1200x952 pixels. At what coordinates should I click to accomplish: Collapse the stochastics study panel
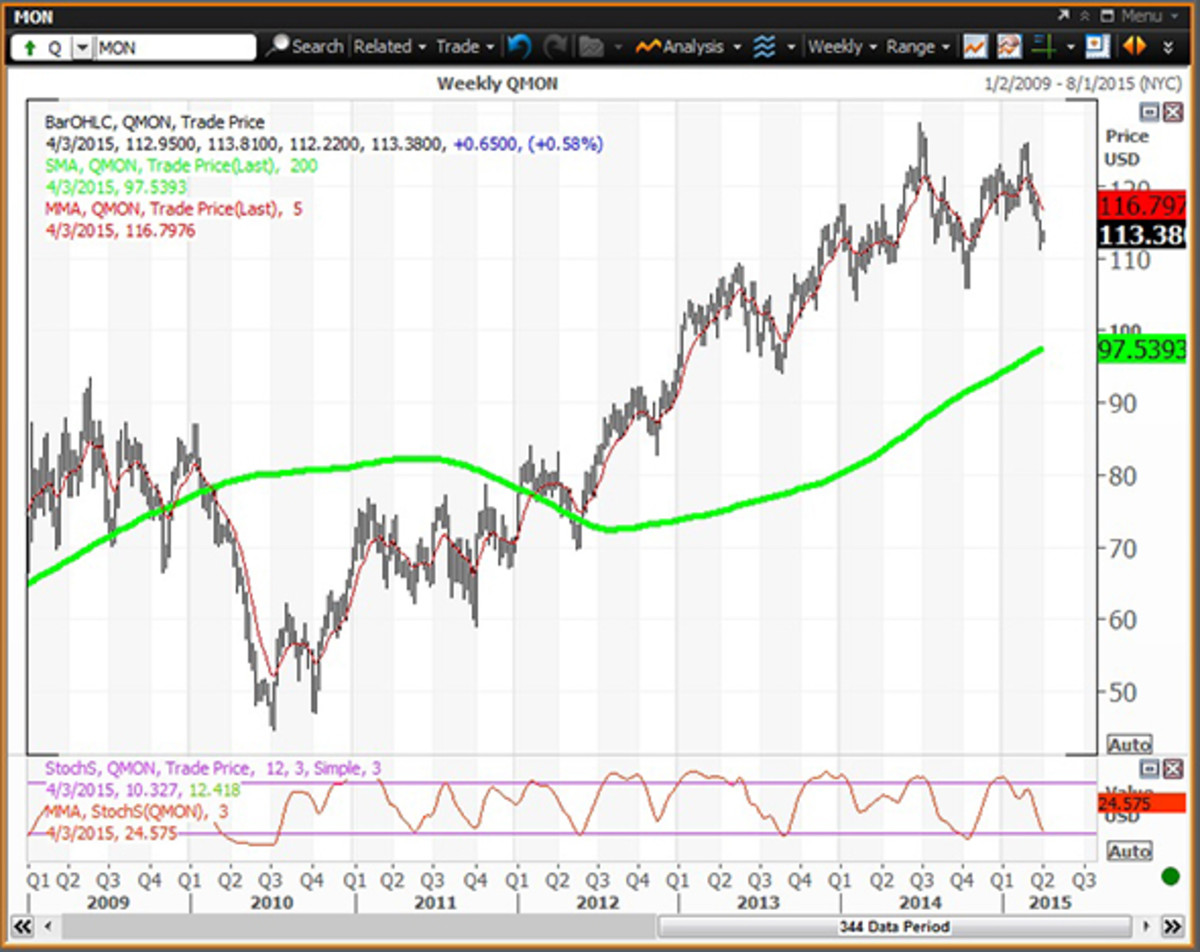1148,769
